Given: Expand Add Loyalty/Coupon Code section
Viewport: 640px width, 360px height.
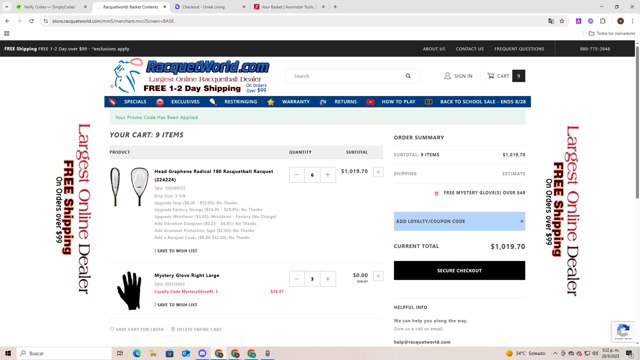Looking at the screenshot, I should pyautogui.click(x=459, y=221).
